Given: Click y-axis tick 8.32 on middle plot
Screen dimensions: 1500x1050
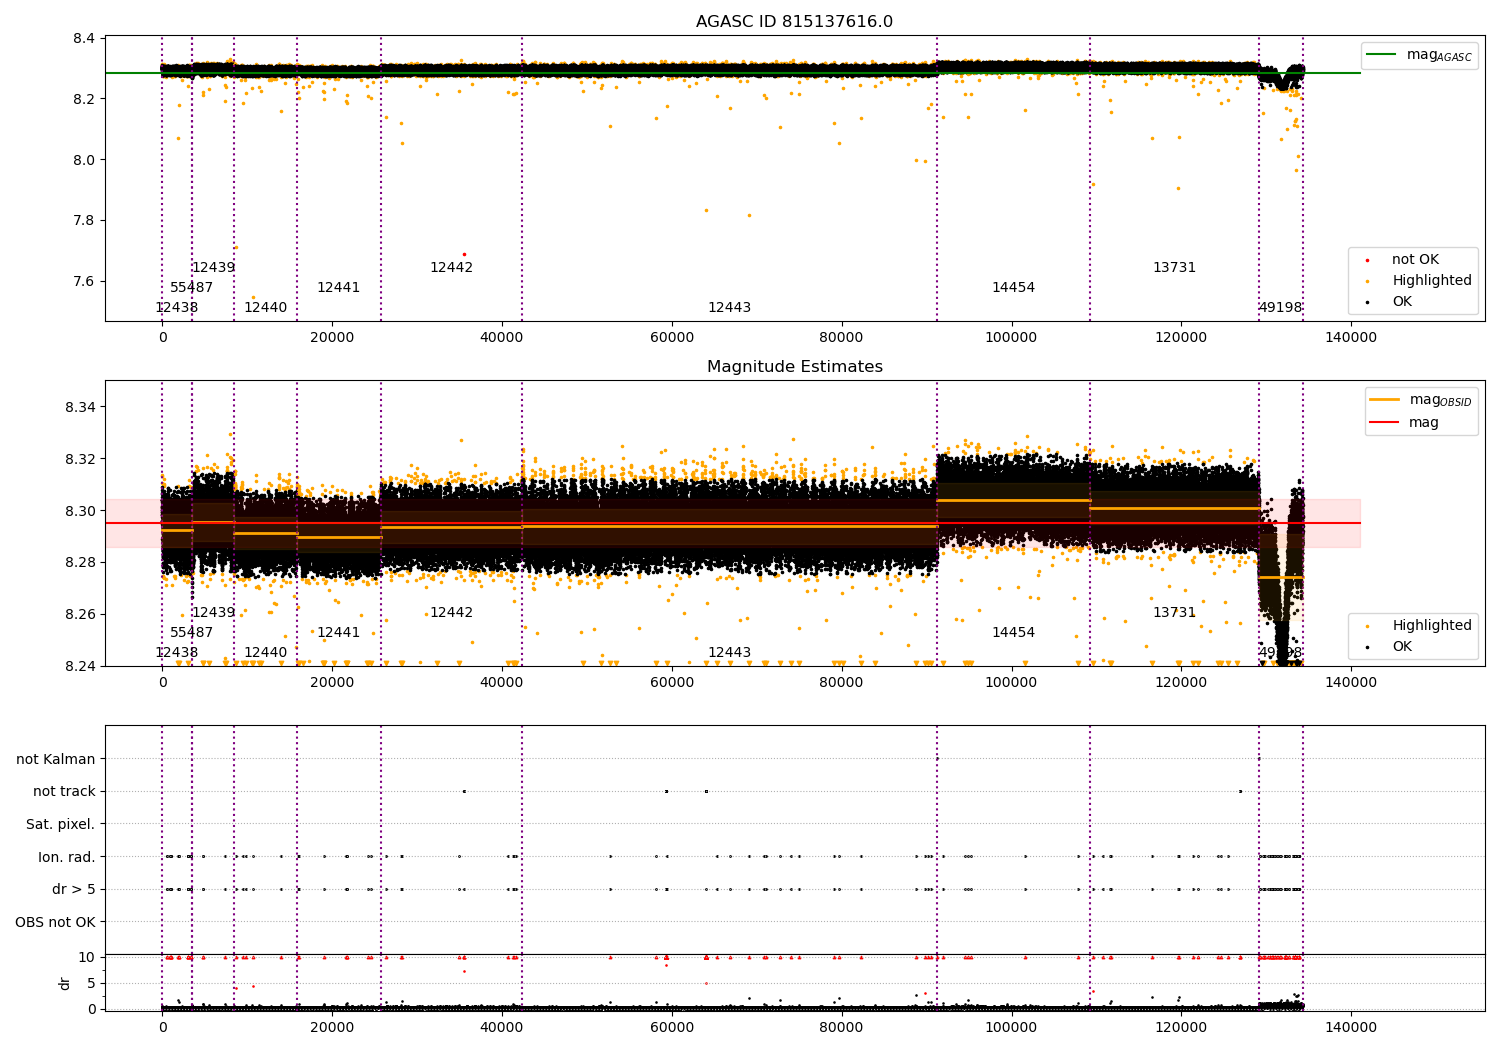Looking at the screenshot, I should click(80, 459).
